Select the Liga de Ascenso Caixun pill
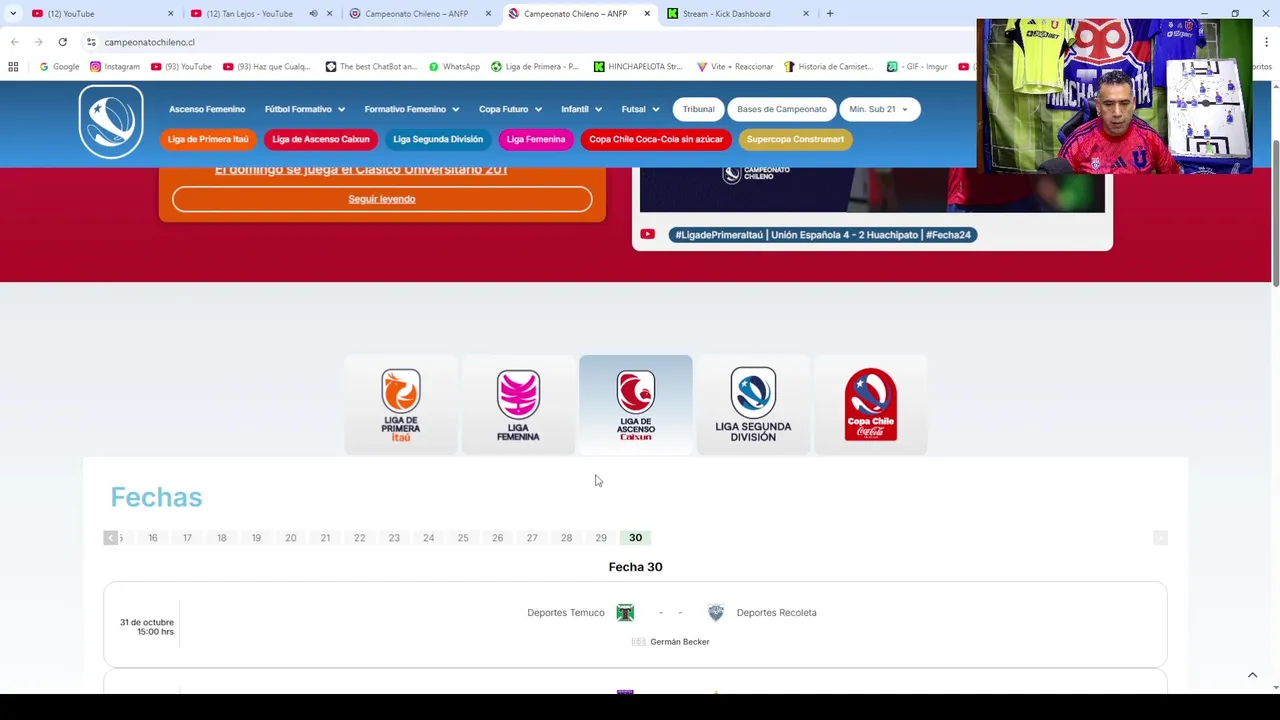 pyautogui.click(x=321, y=139)
